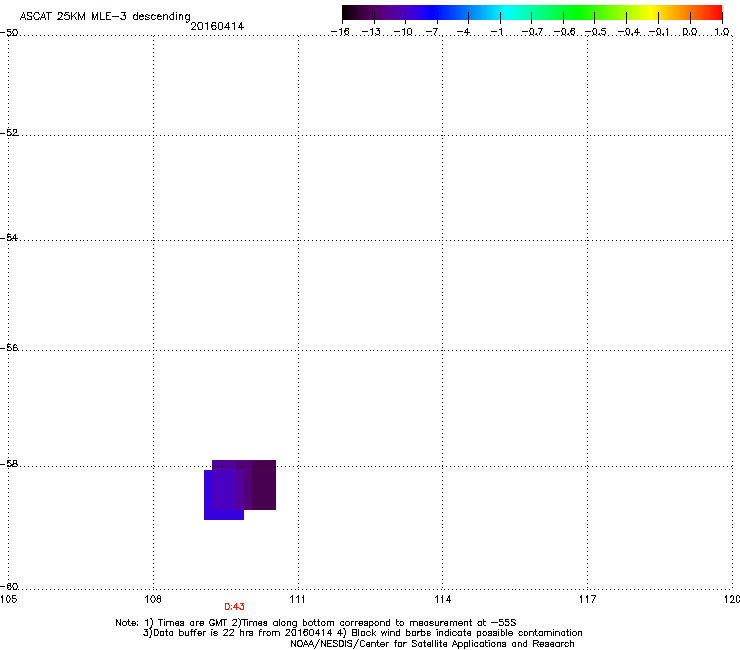This screenshot has height=650, width=740.
Task: Click the note line about Times are GMT
Action: tap(316, 623)
